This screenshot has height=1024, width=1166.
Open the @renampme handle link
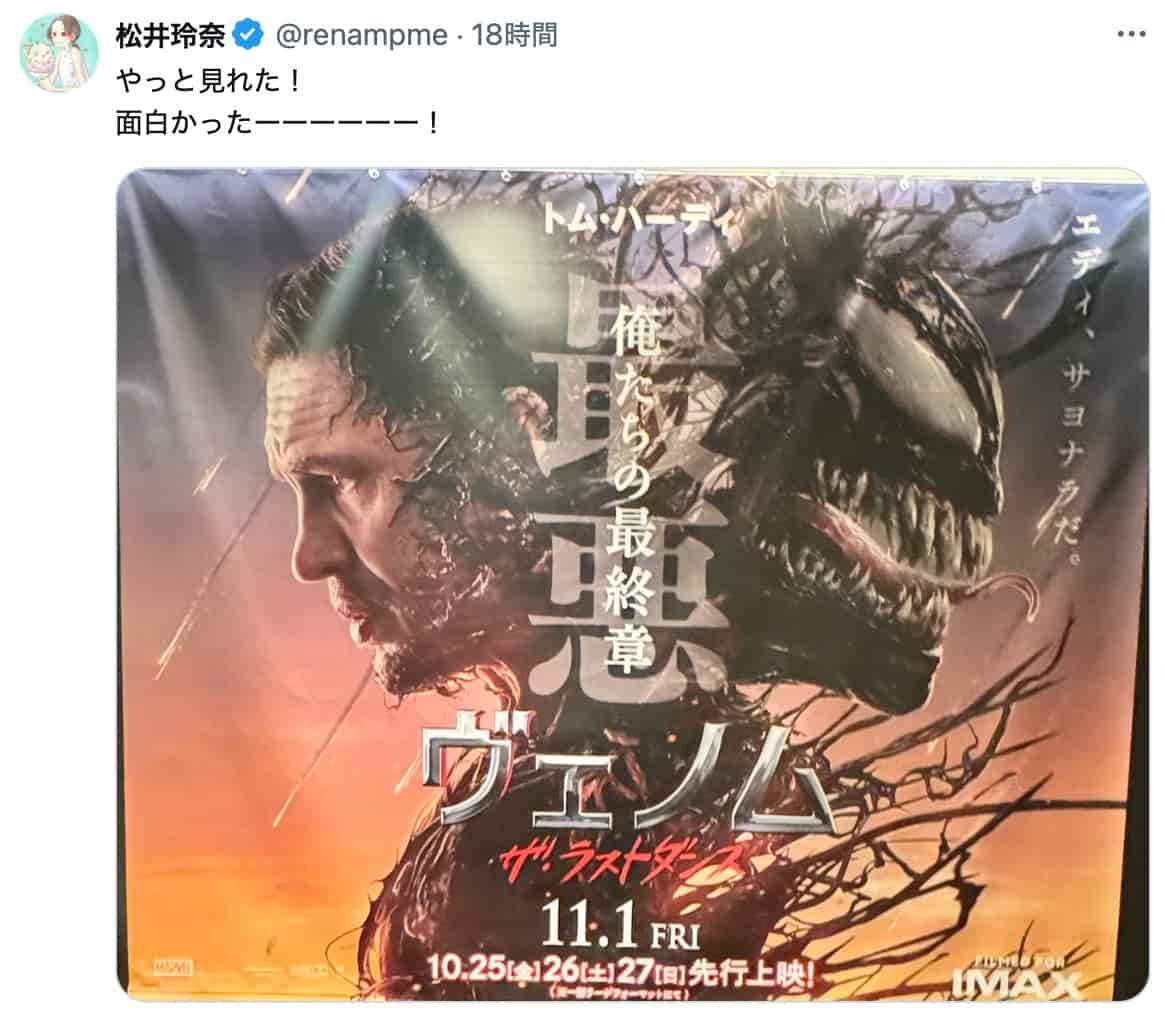pyautogui.click(x=362, y=35)
